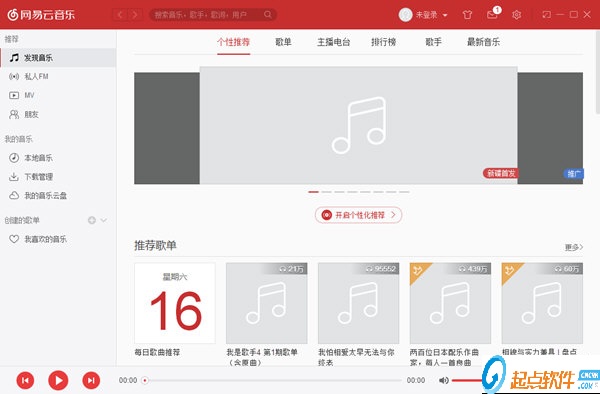Collapse the 创建的歌单 section chevron
Image resolution: width=600 pixels, height=394 pixels.
pos(104,220)
